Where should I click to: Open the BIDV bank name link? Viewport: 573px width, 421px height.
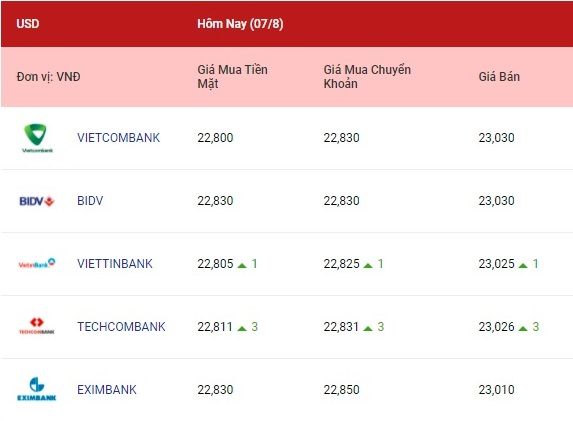[90, 201]
